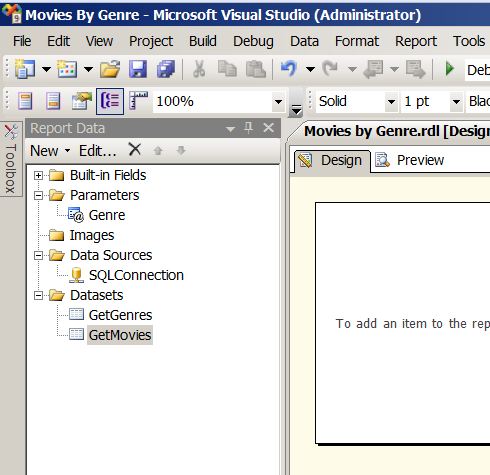Toggle the Grouping pane button
This screenshot has width=490, height=475.
pos(110,101)
